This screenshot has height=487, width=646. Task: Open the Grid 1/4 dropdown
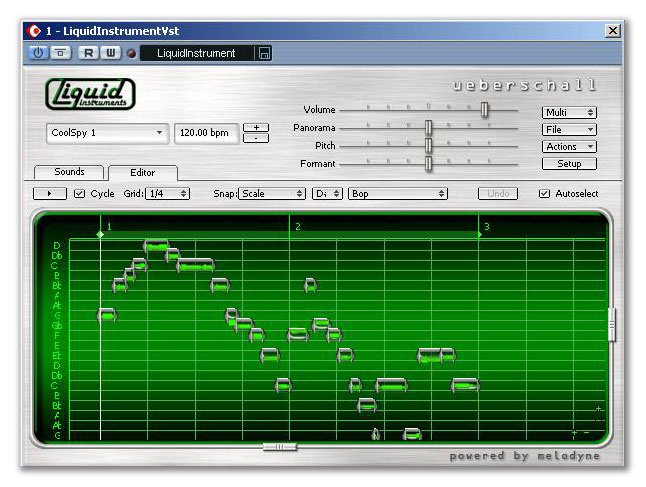tap(167, 194)
